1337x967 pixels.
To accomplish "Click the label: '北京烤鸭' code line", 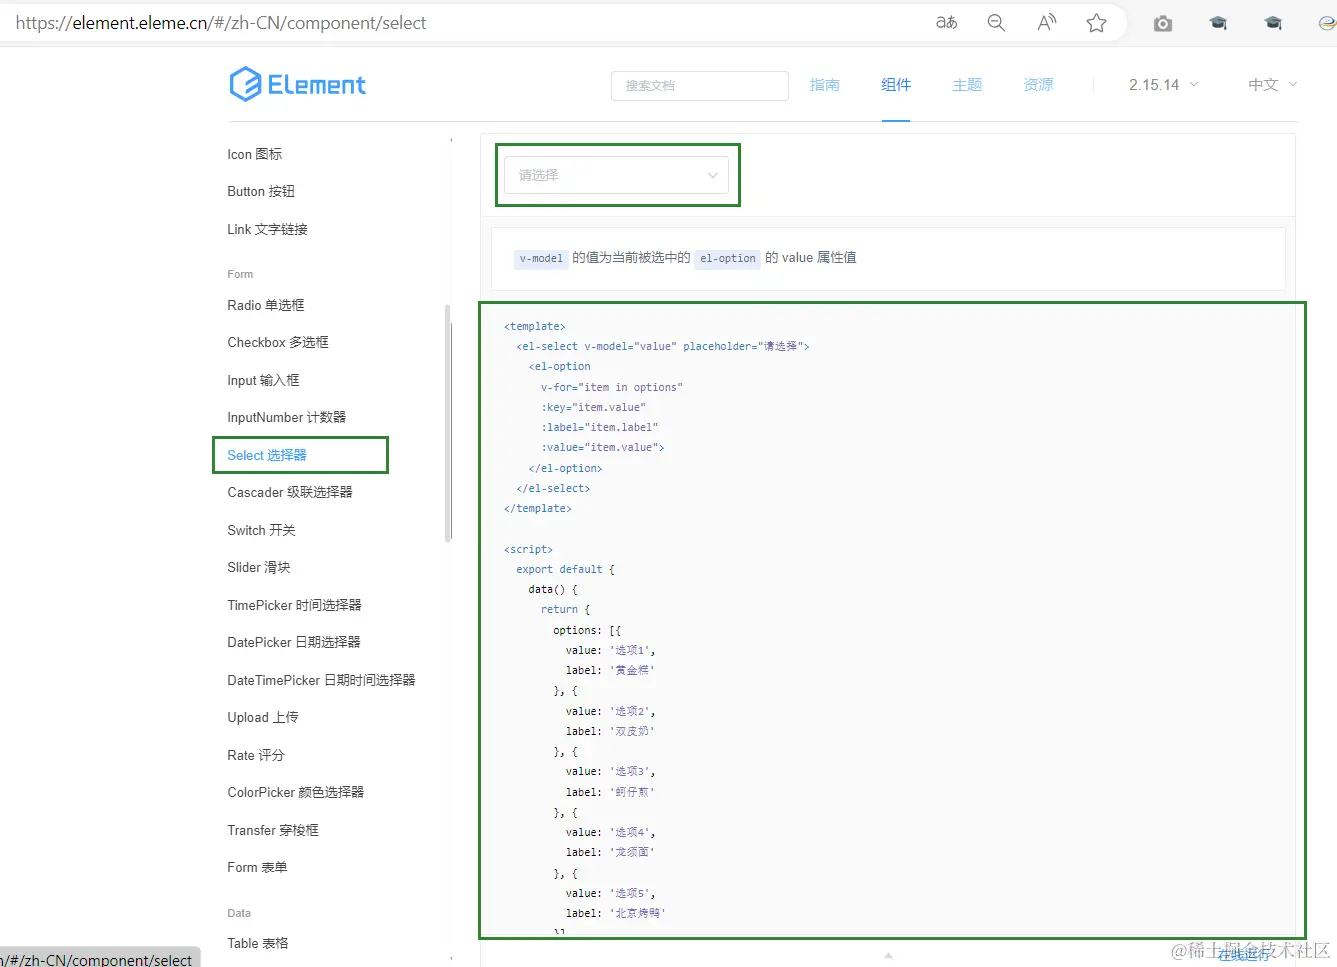I will click(616, 913).
